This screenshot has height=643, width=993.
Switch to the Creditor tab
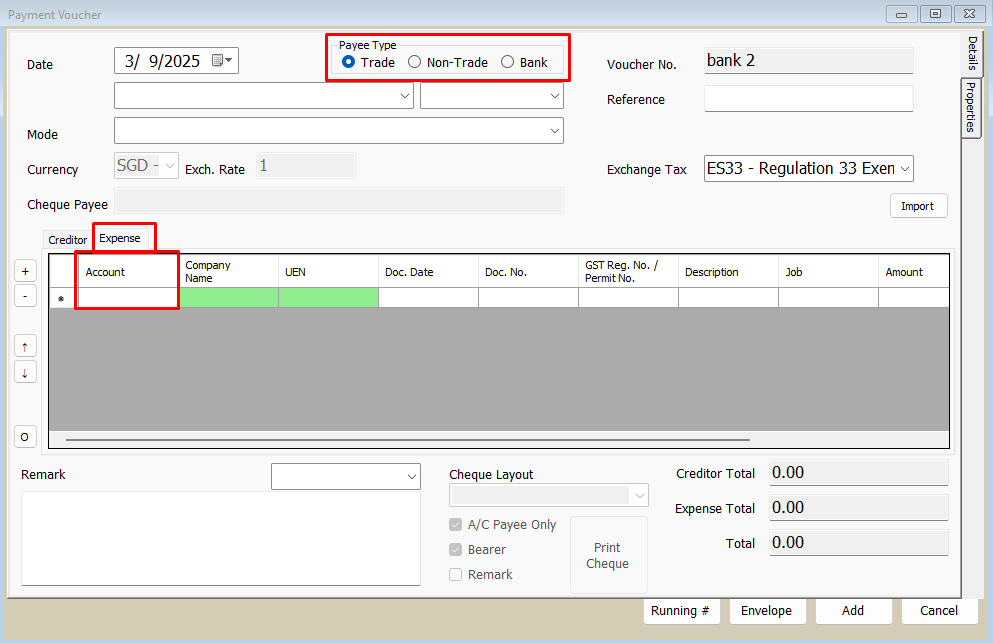(68, 240)
